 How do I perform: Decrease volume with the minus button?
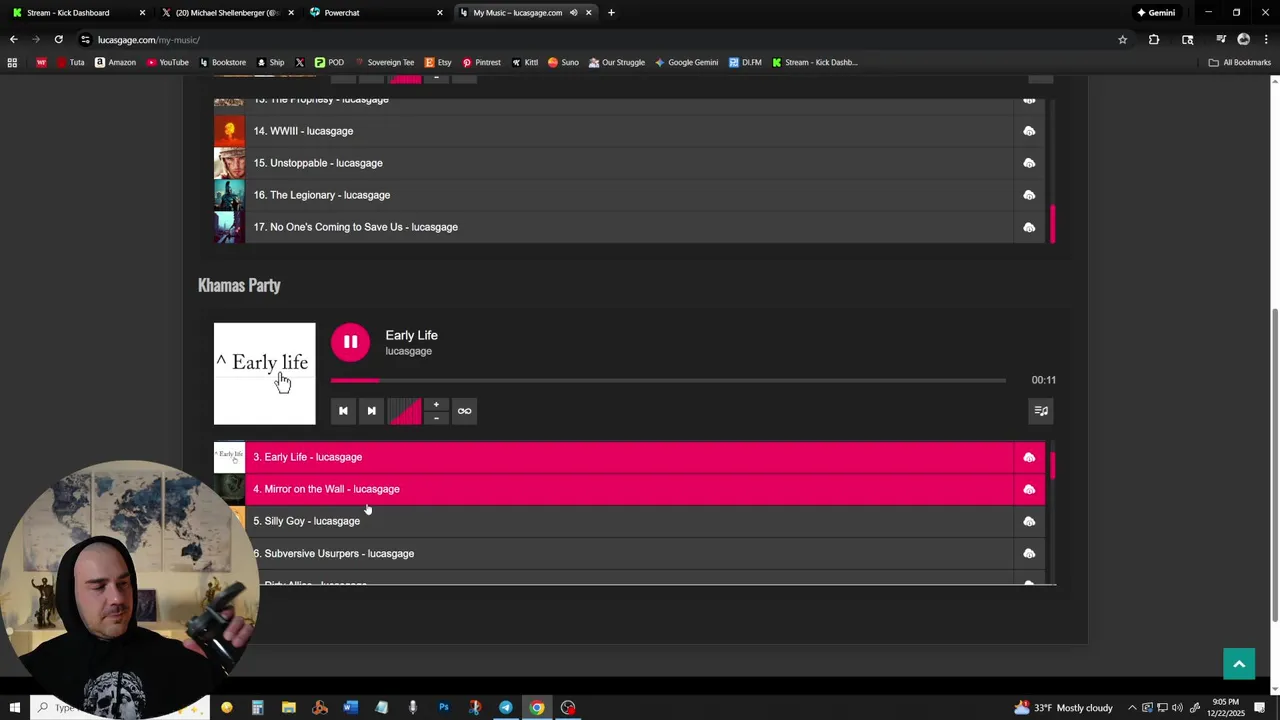[436, 418]
